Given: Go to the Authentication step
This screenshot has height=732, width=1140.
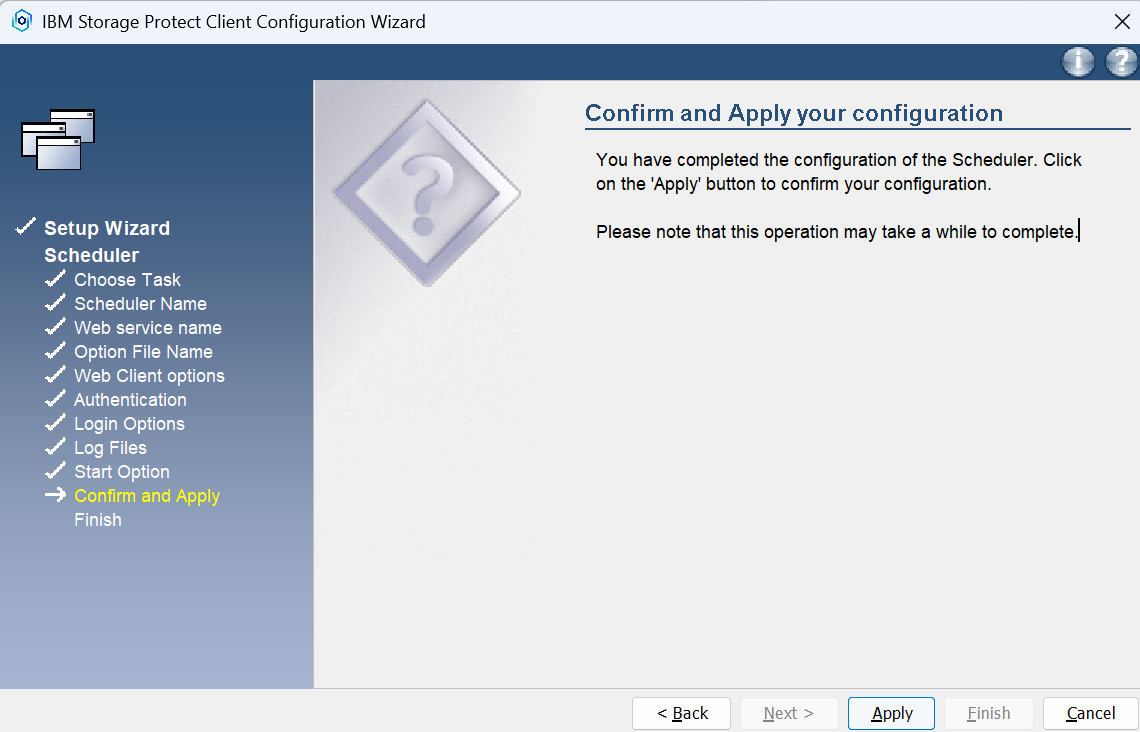Looking at the screenshot, I should pos(130,400).
